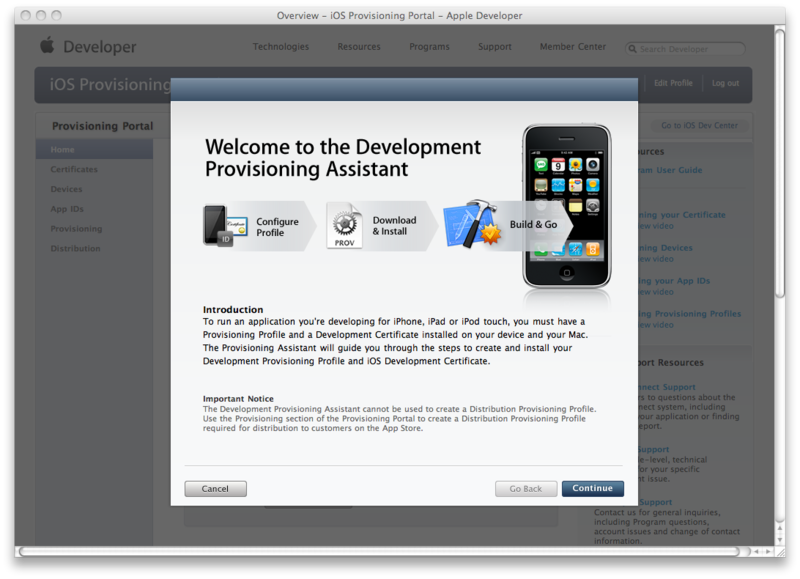800x579 pixels.
Task: Click the Go Back button
Action: pos(526,489)
